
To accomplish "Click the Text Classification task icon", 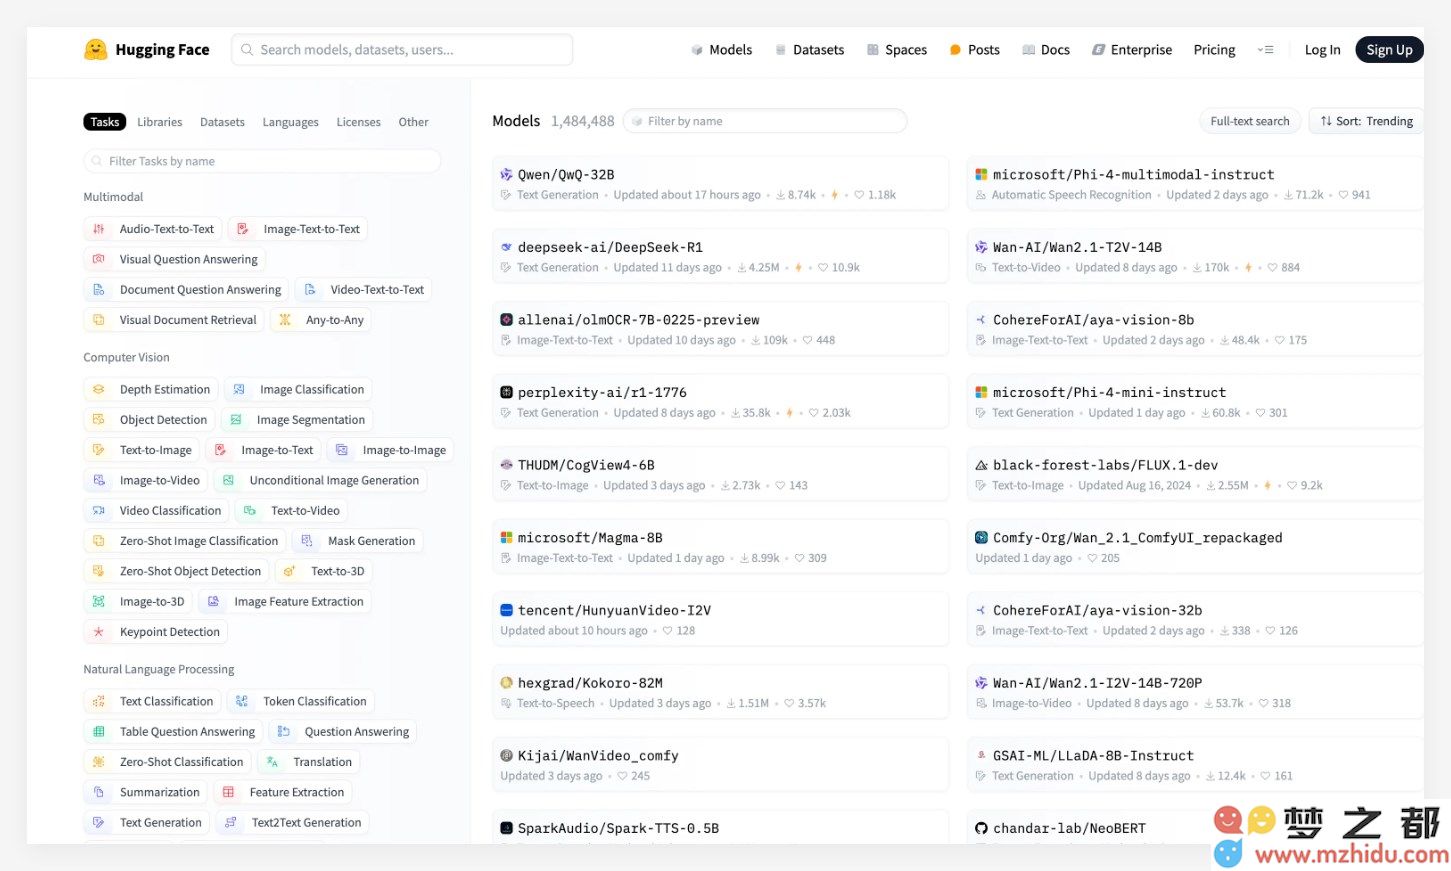I will coord(98,702).
